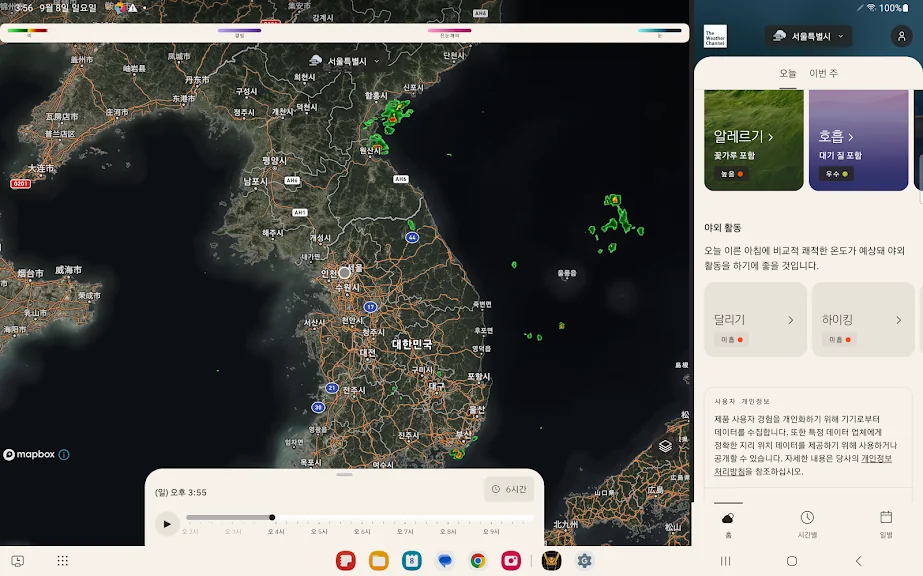923x576 pixels.
Task: Open the screen capture taskbar icon
Action: click(x=18, y=561)
